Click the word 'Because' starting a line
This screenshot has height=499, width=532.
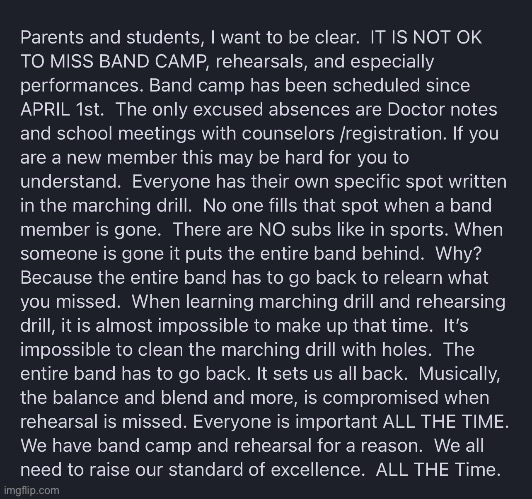(56, 278)
